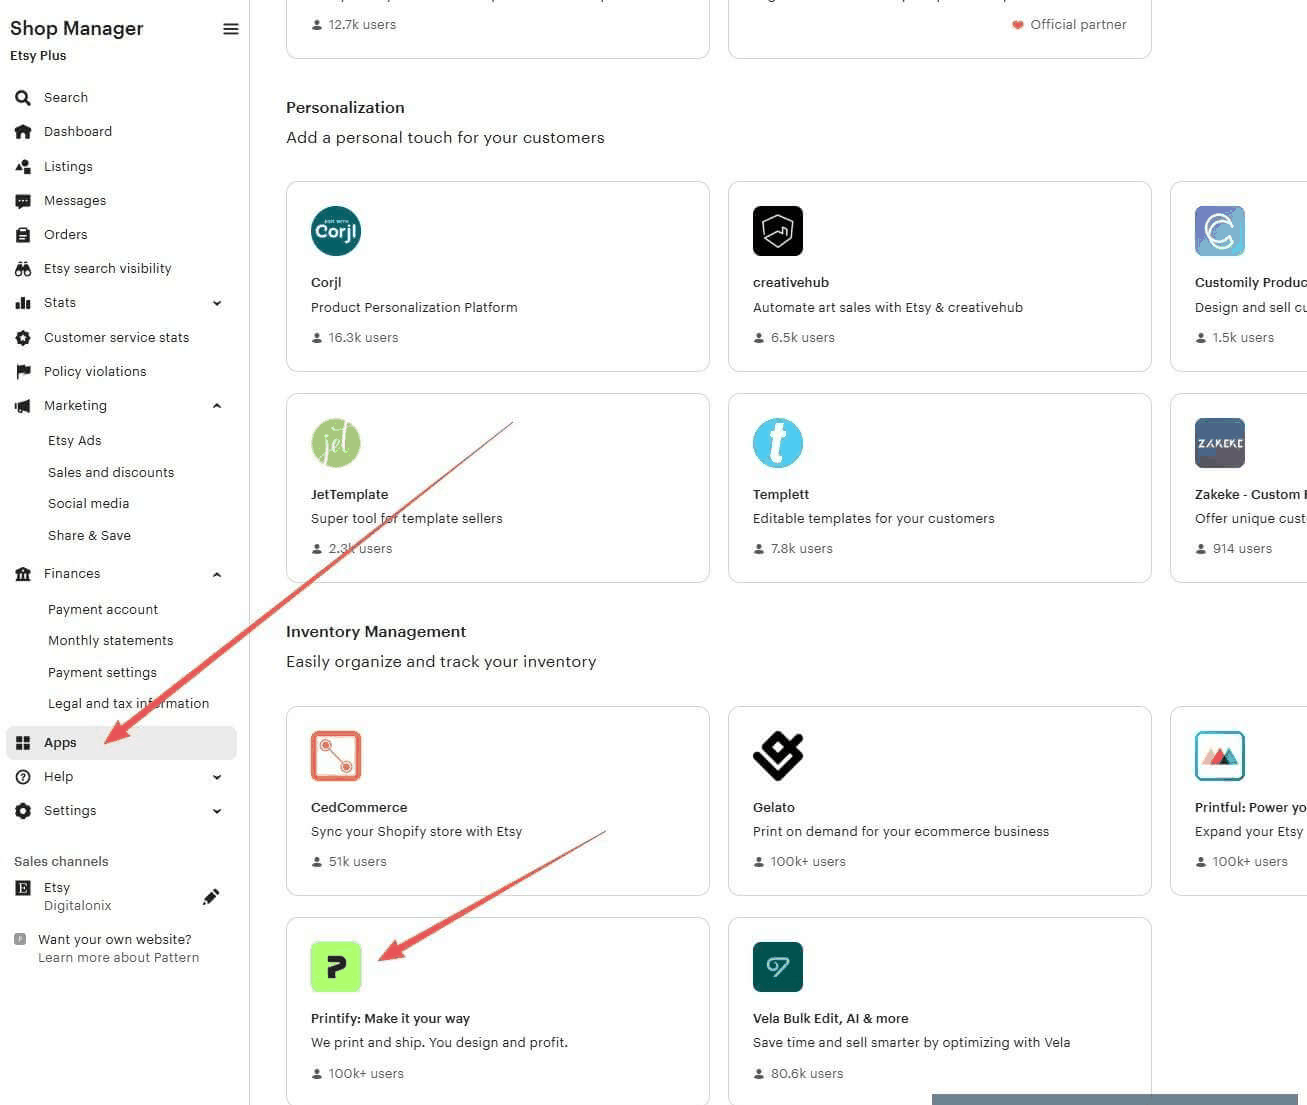Click the Stats bar chart icon

23,303
